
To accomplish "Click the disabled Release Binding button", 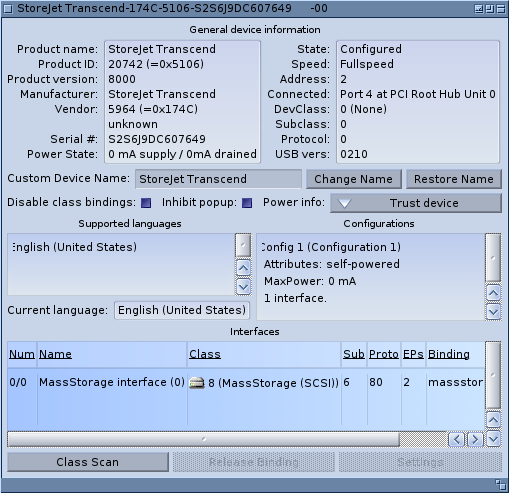I will pos(254,462).
